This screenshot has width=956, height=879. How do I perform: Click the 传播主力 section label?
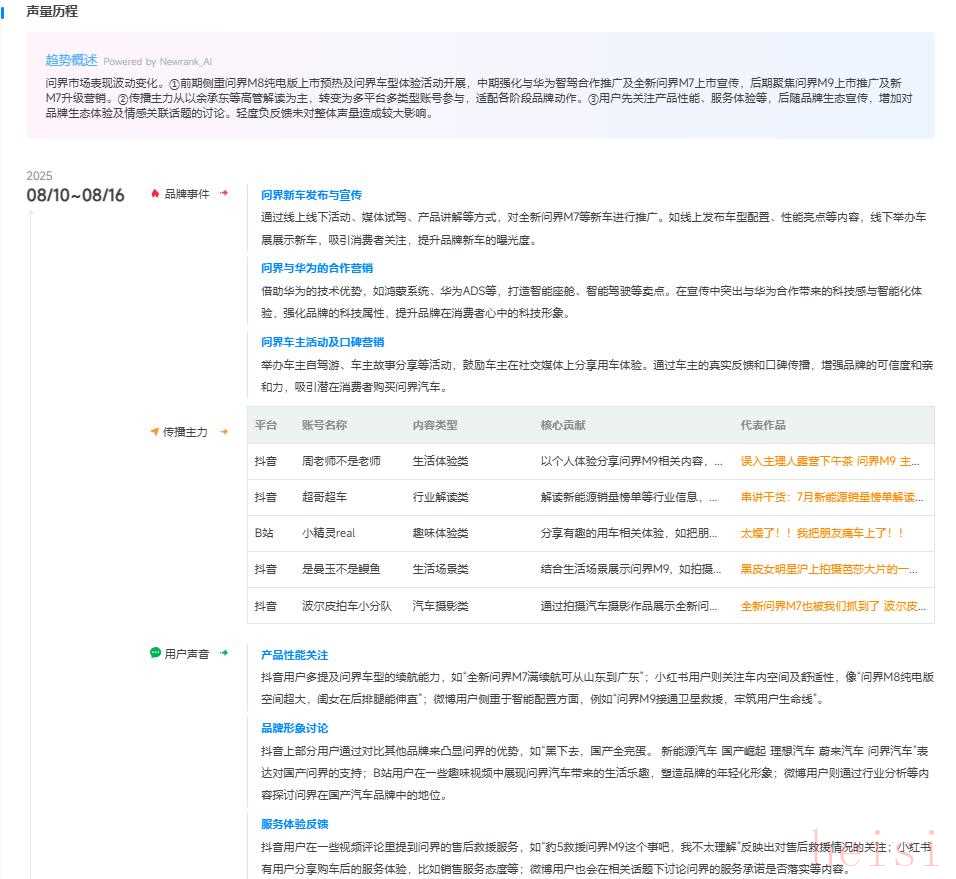[x=185, y=432]
